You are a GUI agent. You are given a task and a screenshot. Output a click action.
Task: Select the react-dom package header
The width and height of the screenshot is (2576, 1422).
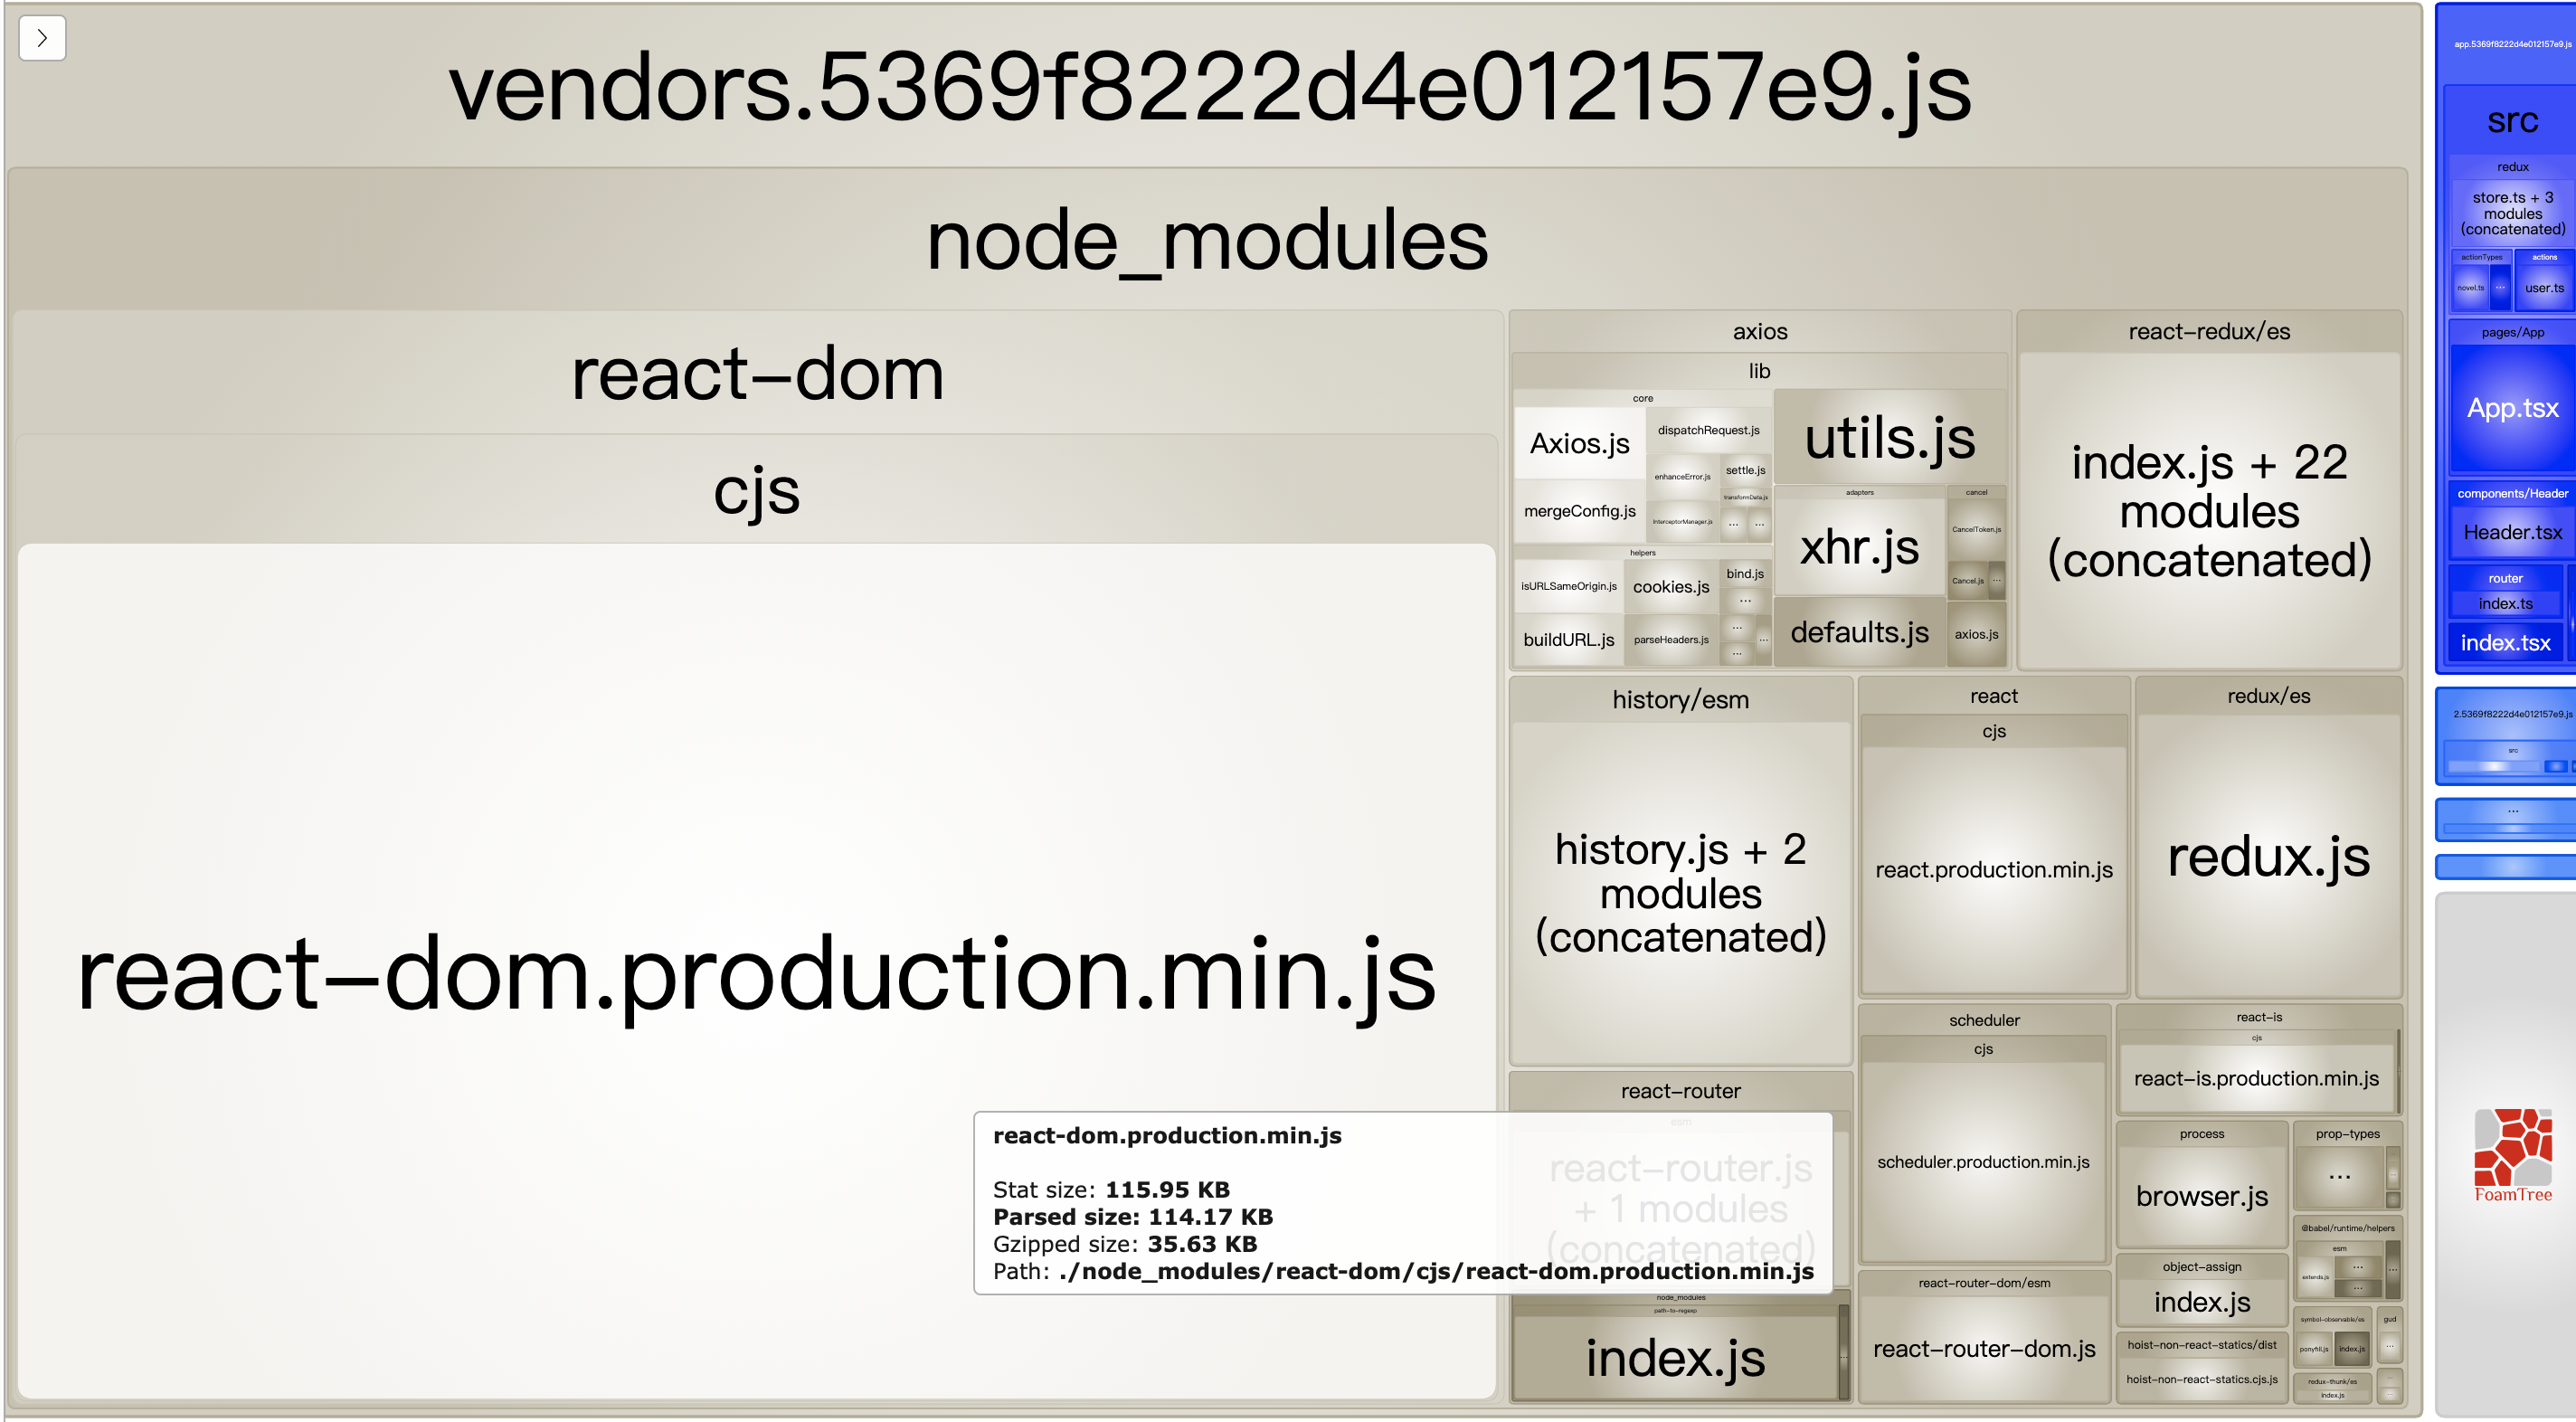pos(757,374)
